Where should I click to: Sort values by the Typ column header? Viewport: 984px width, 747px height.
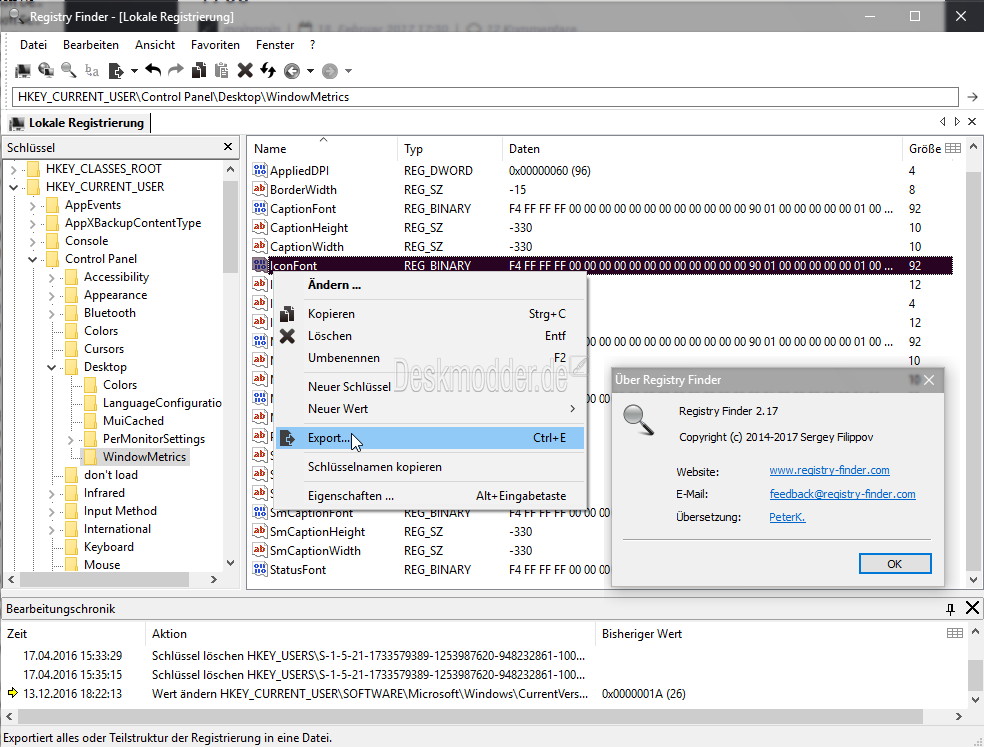coord(449,148)
